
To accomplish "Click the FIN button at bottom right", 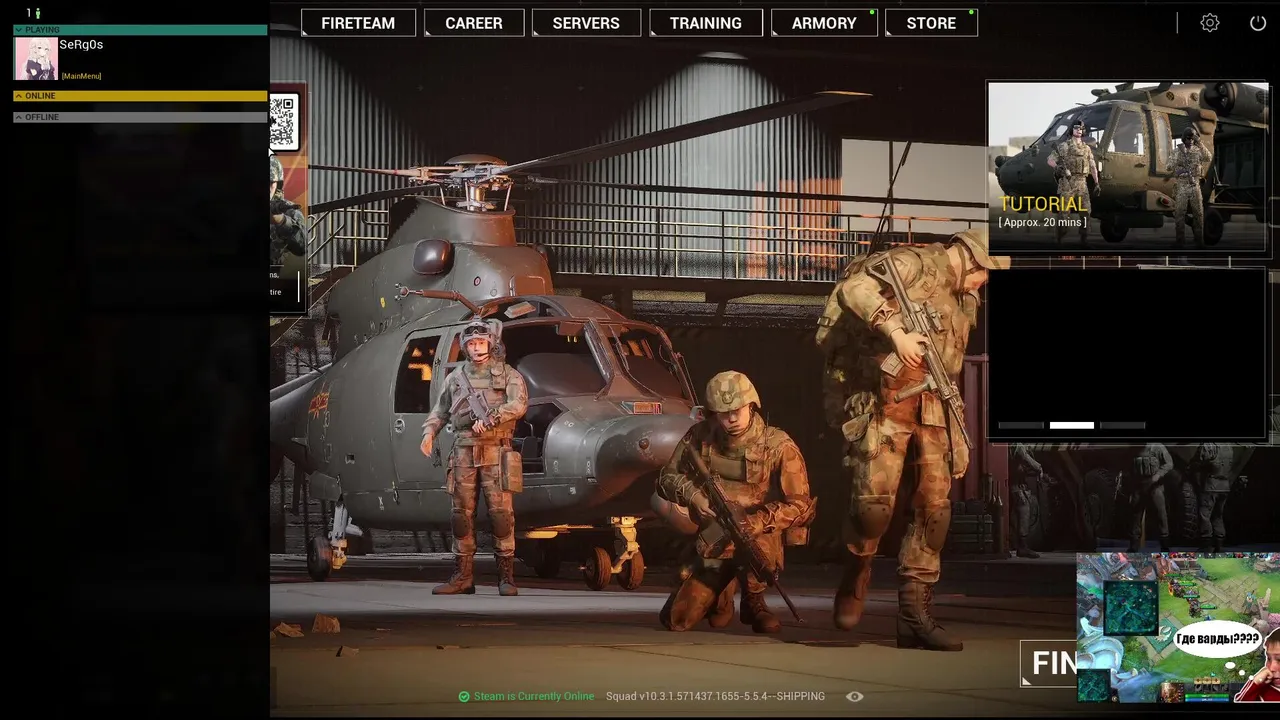I will 1049,664.
